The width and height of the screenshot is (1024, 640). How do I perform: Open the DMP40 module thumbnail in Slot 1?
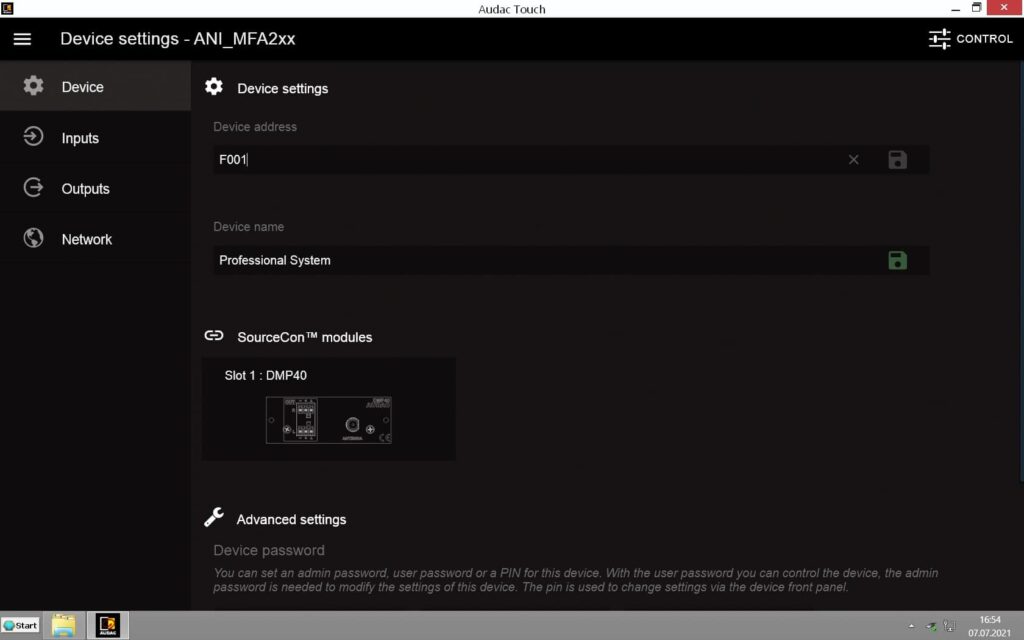click(328, 420)
